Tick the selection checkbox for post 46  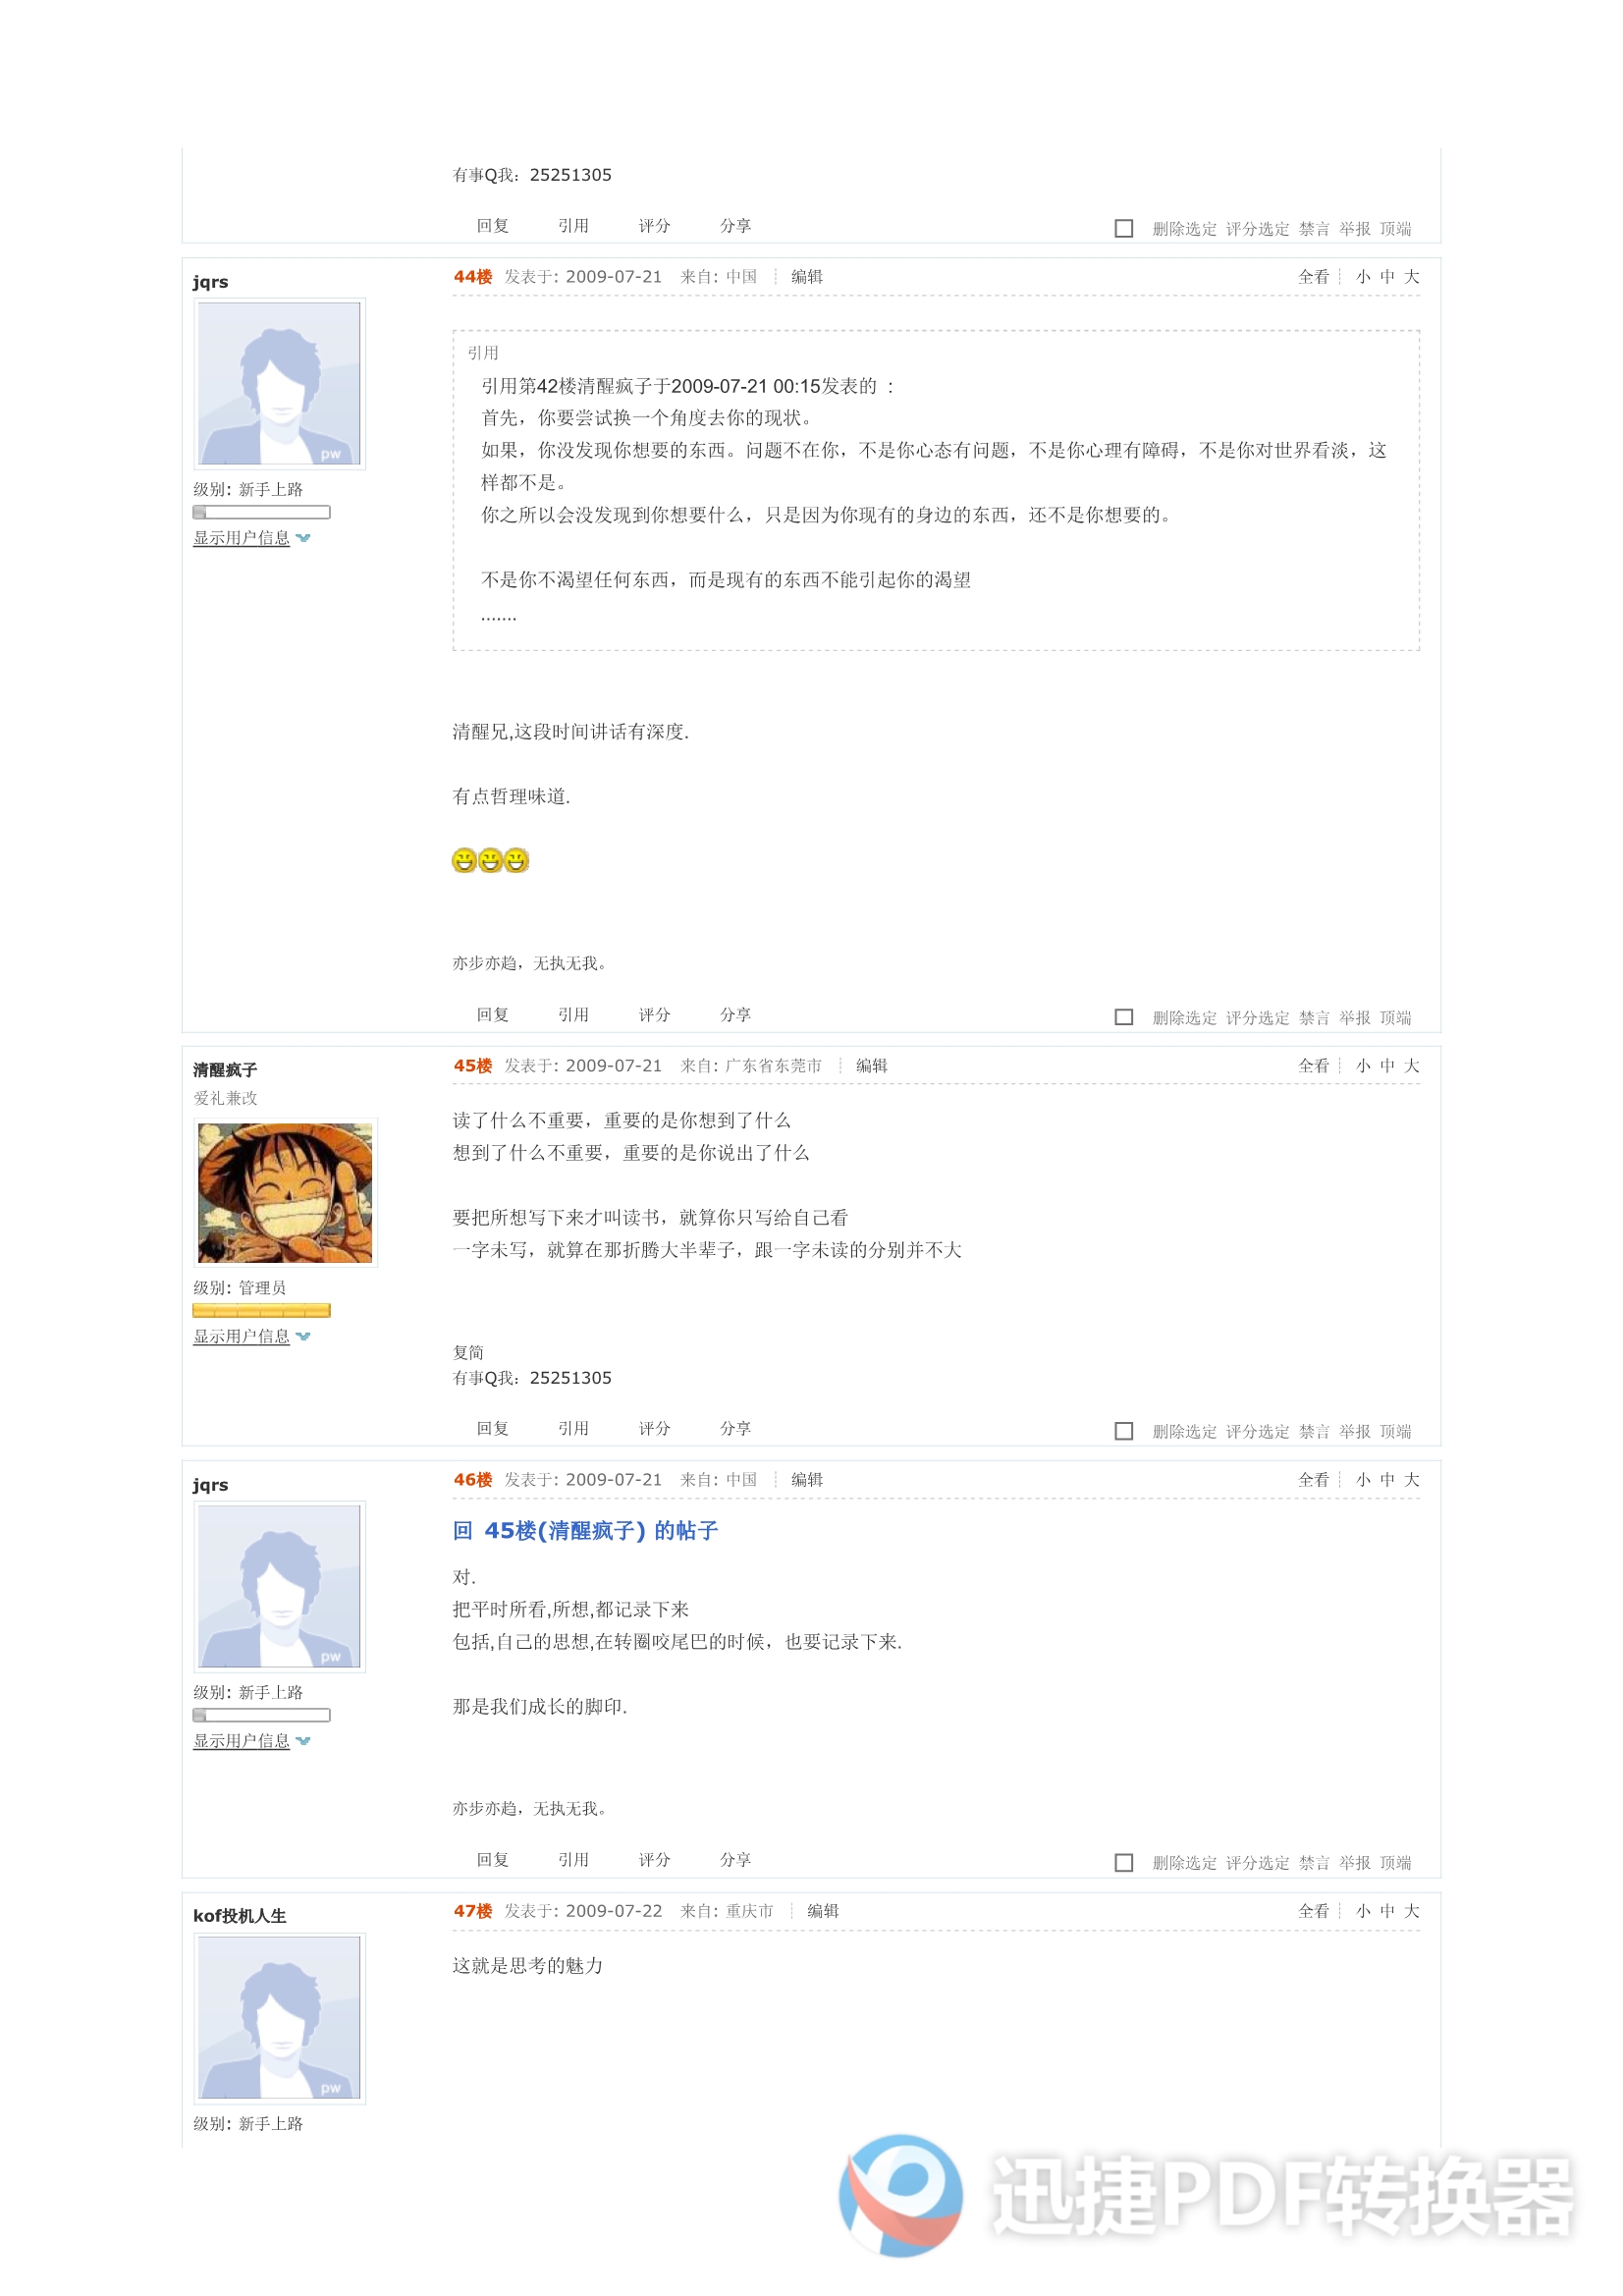(x=1124, y=1862)
